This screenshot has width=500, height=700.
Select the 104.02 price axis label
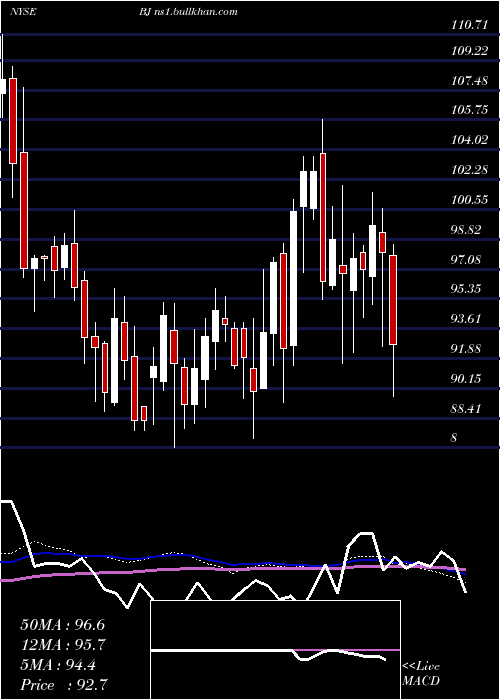(469, 140)
